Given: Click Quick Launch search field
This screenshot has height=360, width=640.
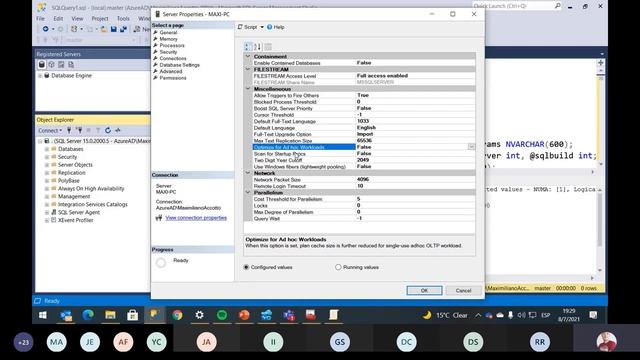Looking at the screenshot, I should pos(516,6).
